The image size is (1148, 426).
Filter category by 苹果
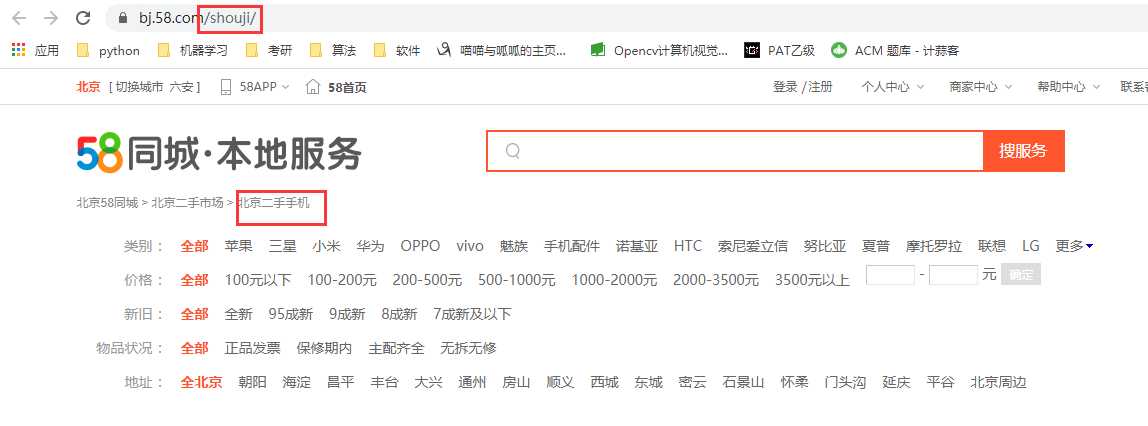pyautogui.click(x=239, y=246)
